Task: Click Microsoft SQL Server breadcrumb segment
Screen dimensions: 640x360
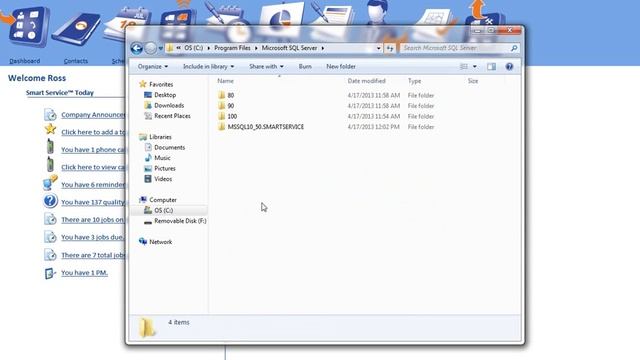Action: 289,48
